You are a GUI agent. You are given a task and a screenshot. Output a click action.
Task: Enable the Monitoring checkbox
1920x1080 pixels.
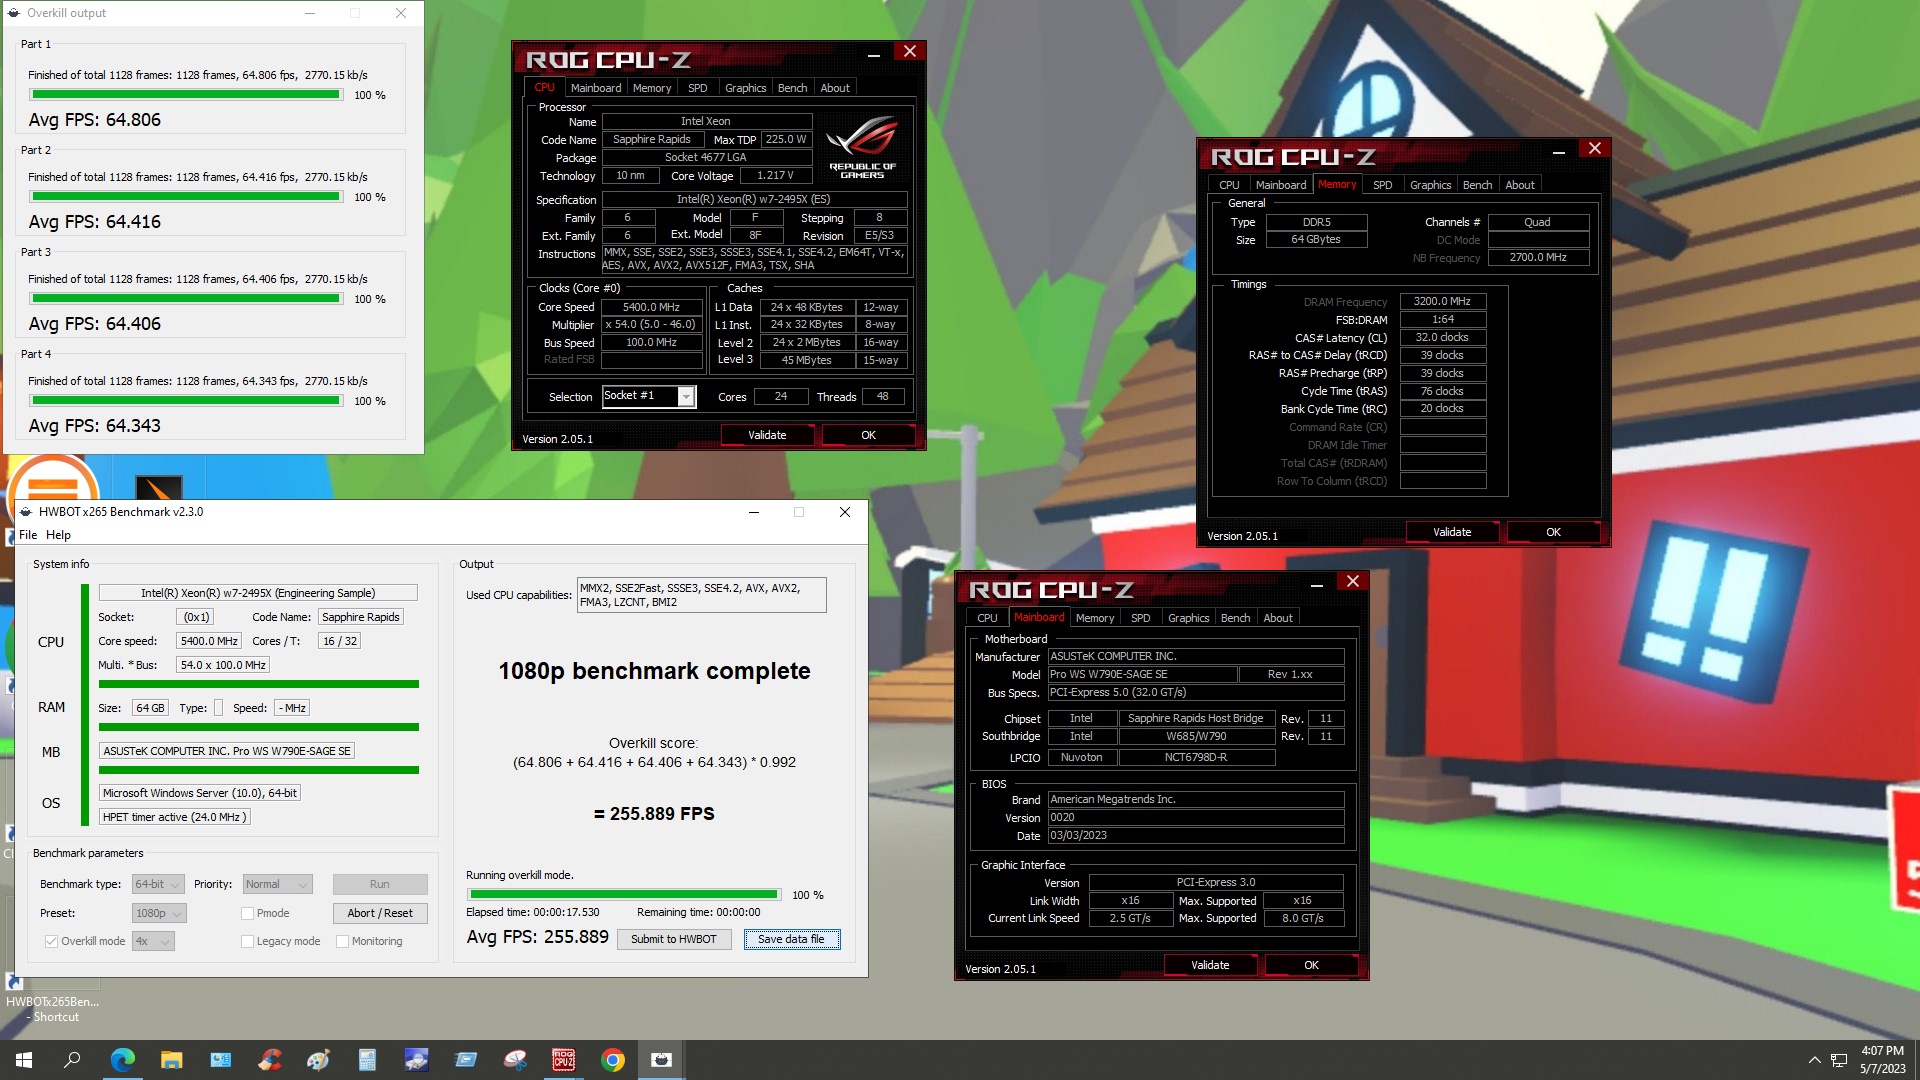[x=342, y=941]
